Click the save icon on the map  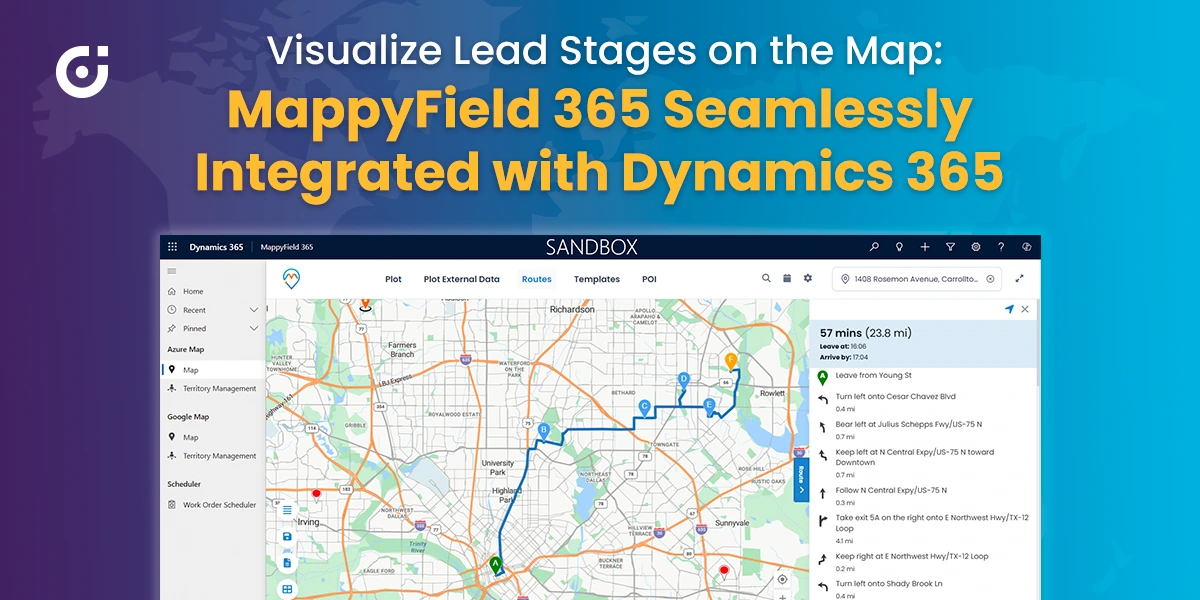tap(287, 537)
